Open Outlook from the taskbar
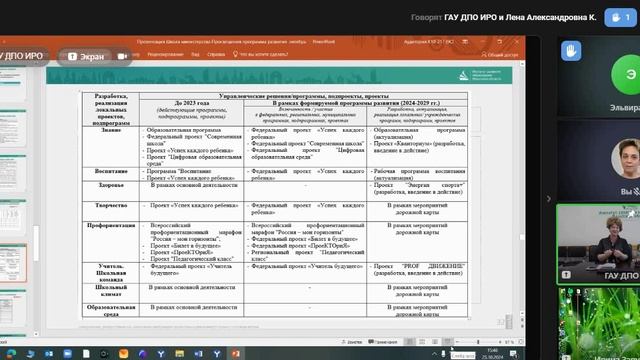Image resolution: width=640 pixels, height=360 pixels. point(49,354)
